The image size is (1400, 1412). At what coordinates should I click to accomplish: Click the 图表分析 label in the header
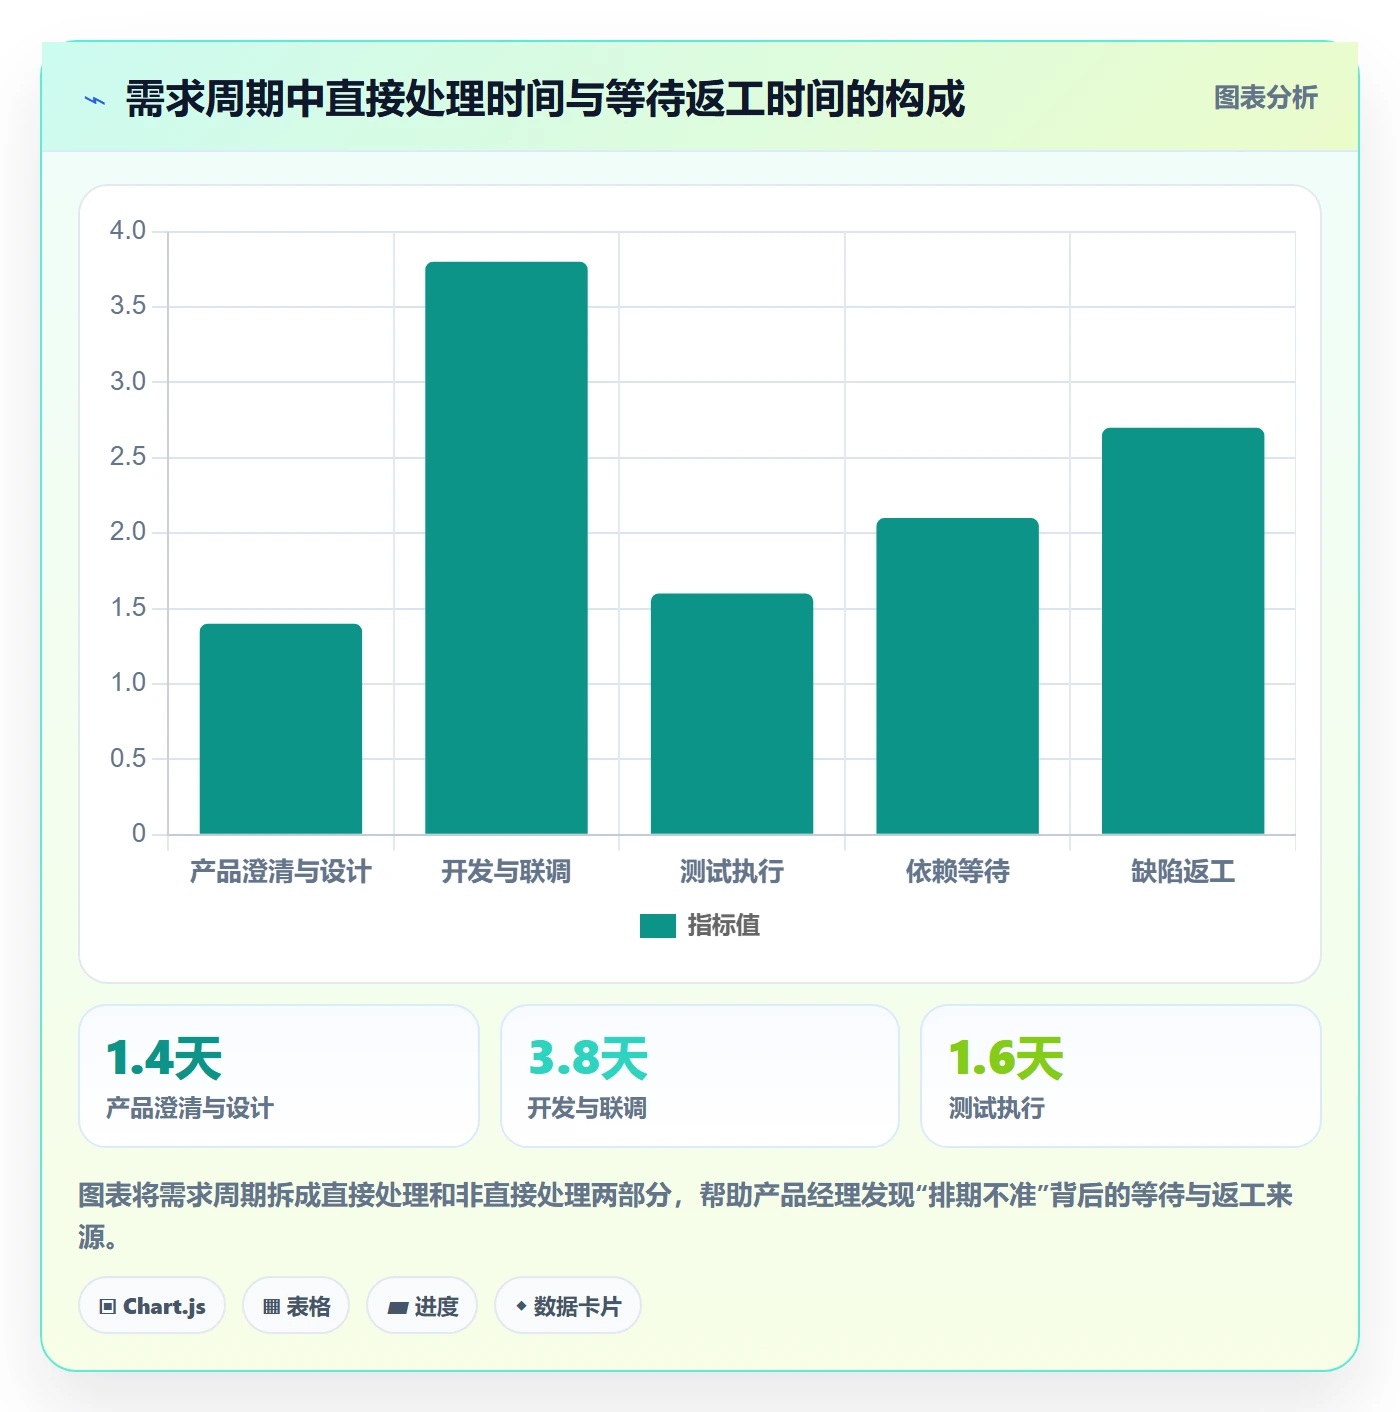tap(1265, 98)
